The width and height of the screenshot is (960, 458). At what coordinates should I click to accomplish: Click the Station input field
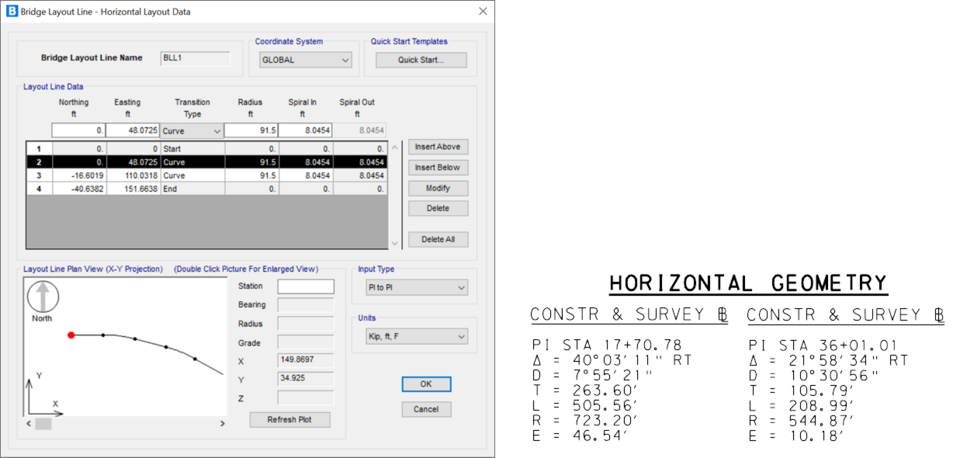(x=305, y=287)
